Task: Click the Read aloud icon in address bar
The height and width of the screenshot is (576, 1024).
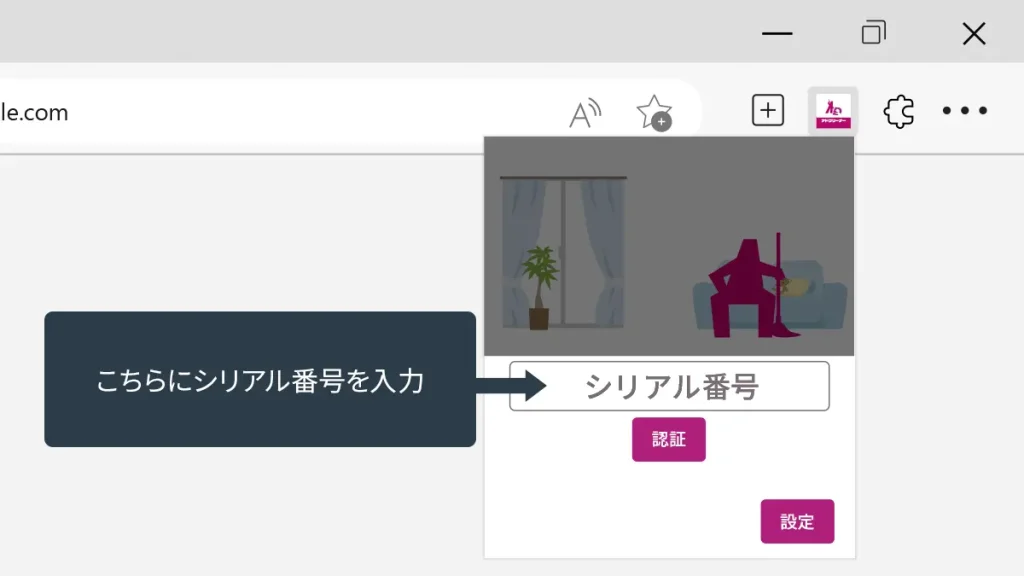Action: pos(584,113)
